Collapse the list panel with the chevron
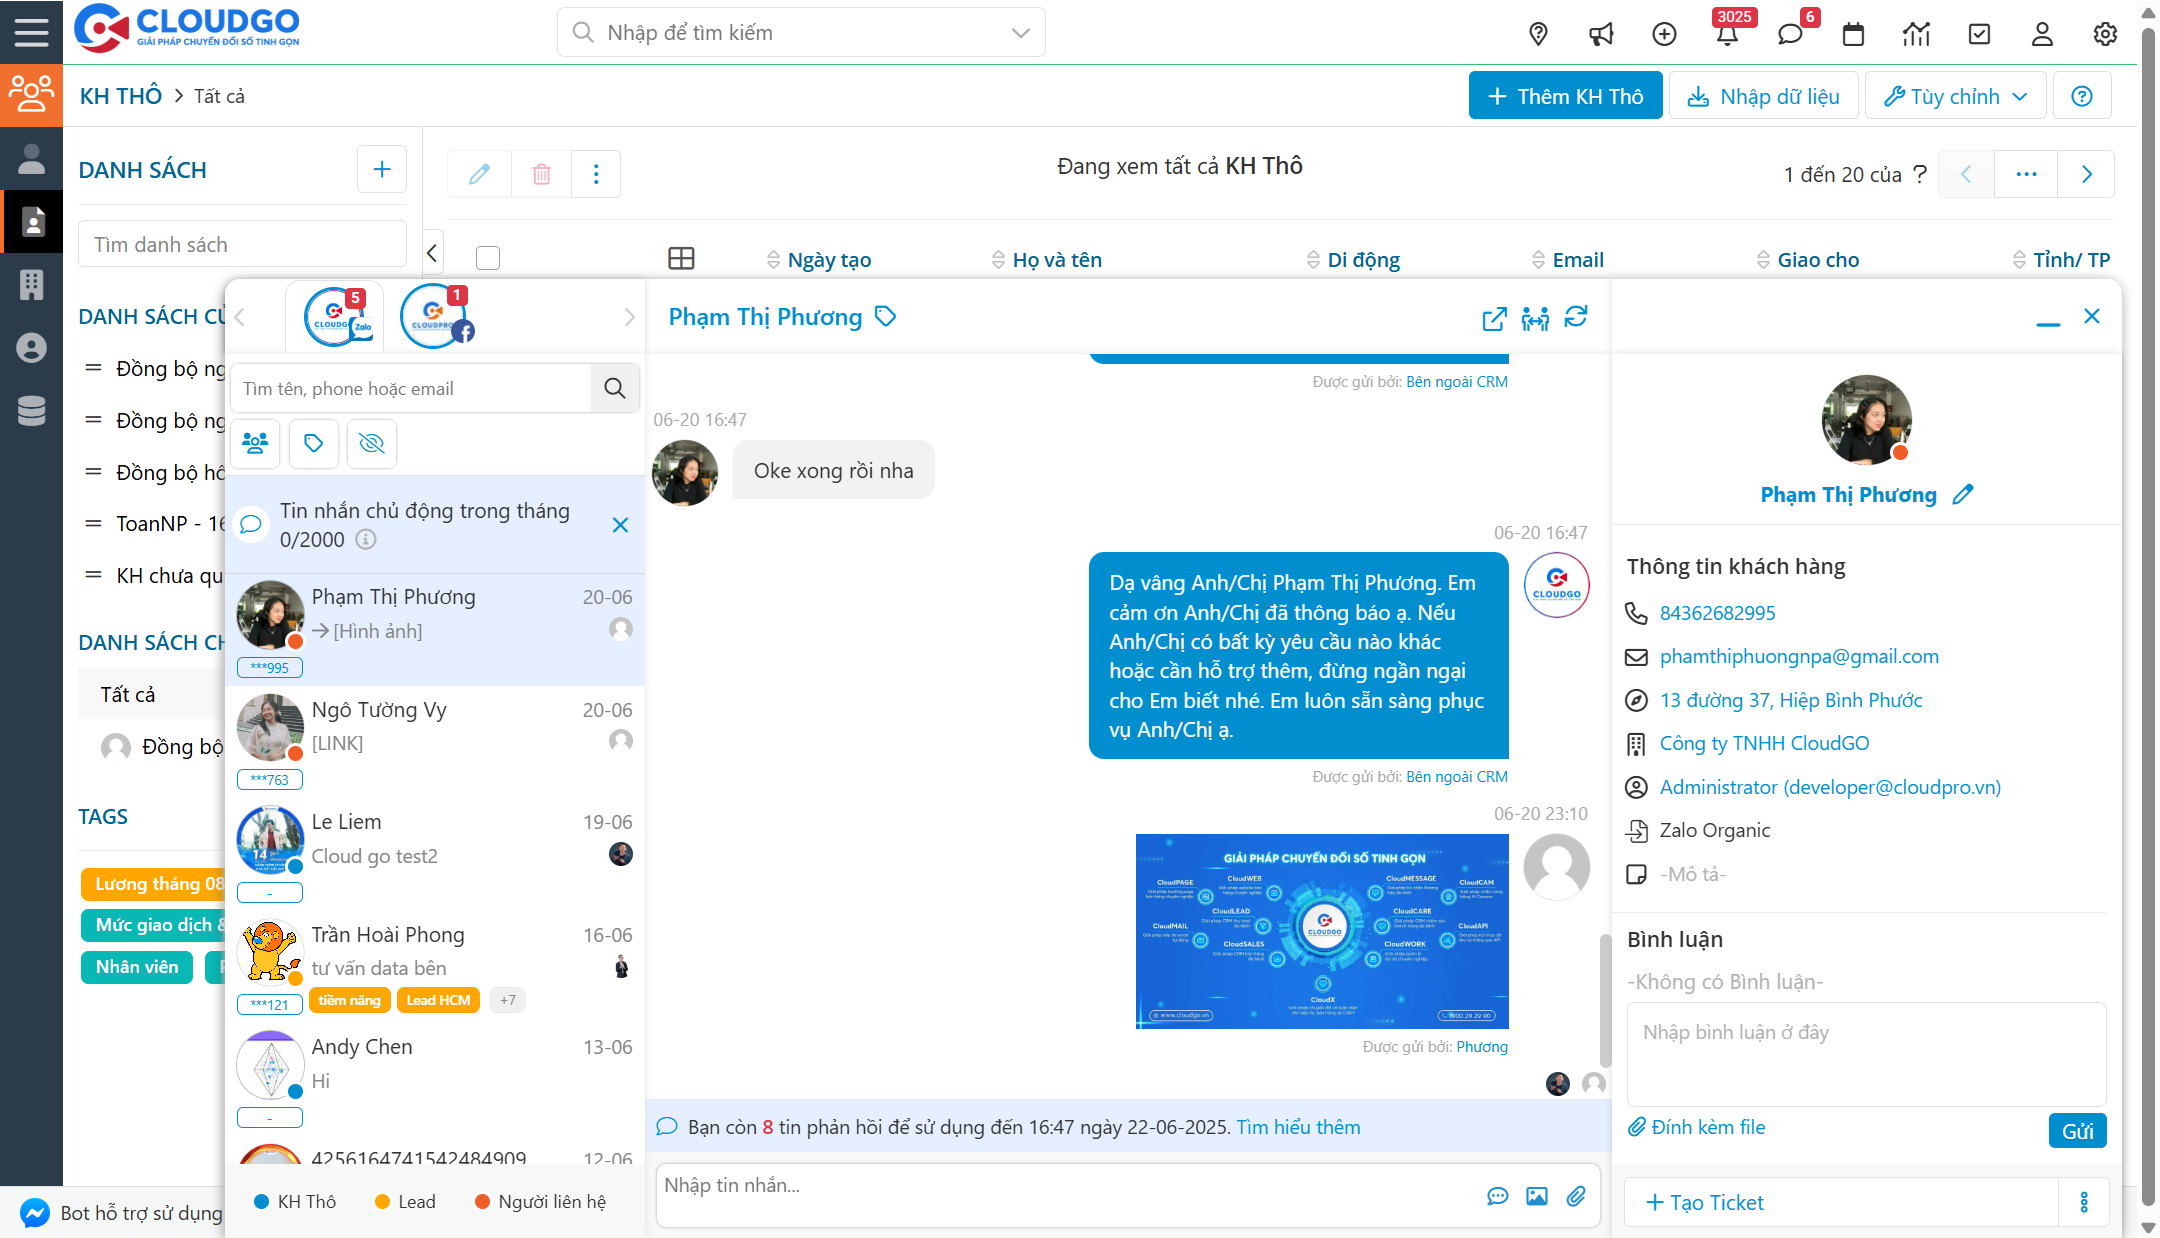The width and height of the screenshot is (2160, 1238). click(432, 252)
